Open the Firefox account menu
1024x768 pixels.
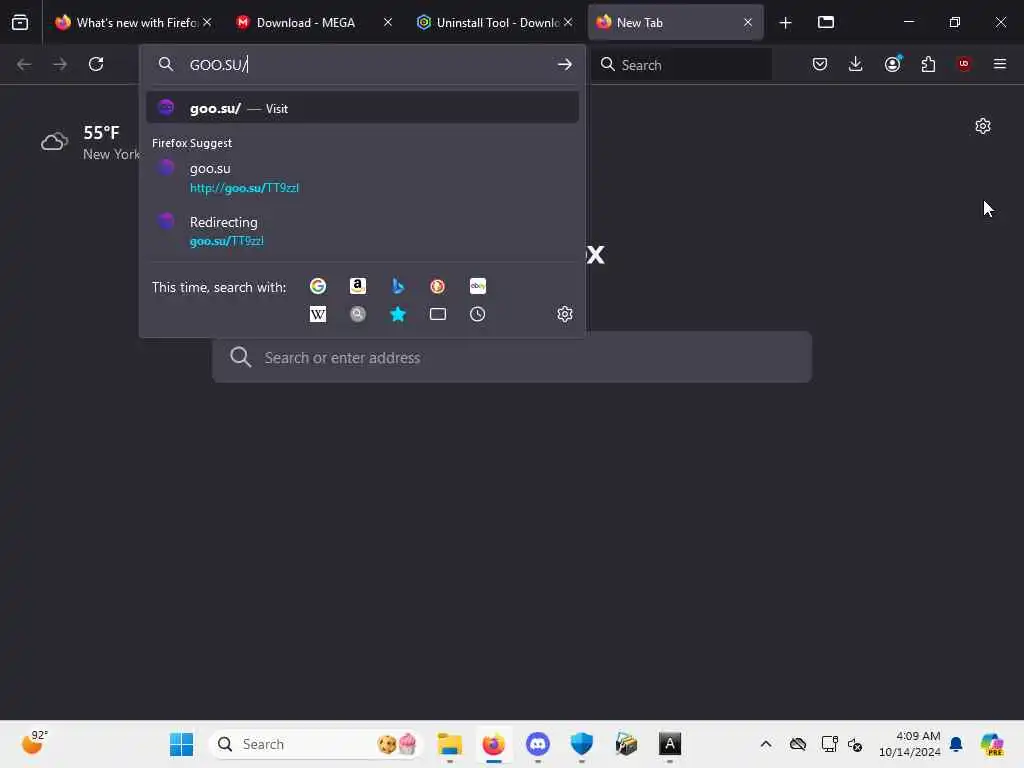(x=892, y=64)
